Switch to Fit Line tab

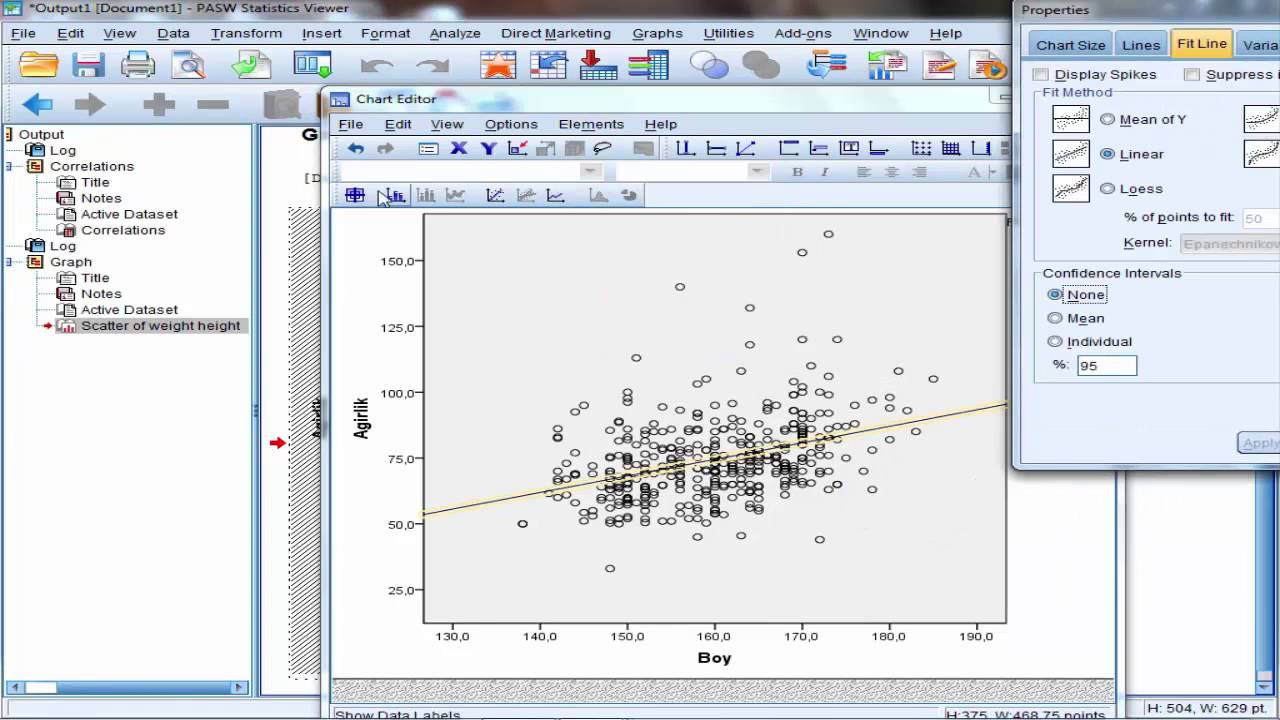pyautogui.click(x=1201, y=44)
